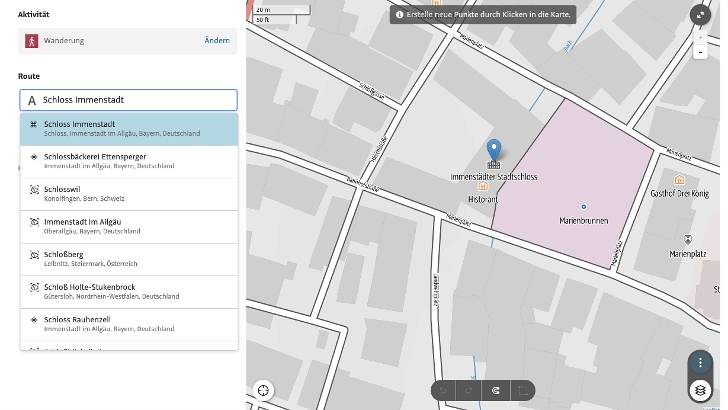The image size is (728, 410).
Task: Click the undo arrow in bottom toolbar
Action: pos(445,390)
